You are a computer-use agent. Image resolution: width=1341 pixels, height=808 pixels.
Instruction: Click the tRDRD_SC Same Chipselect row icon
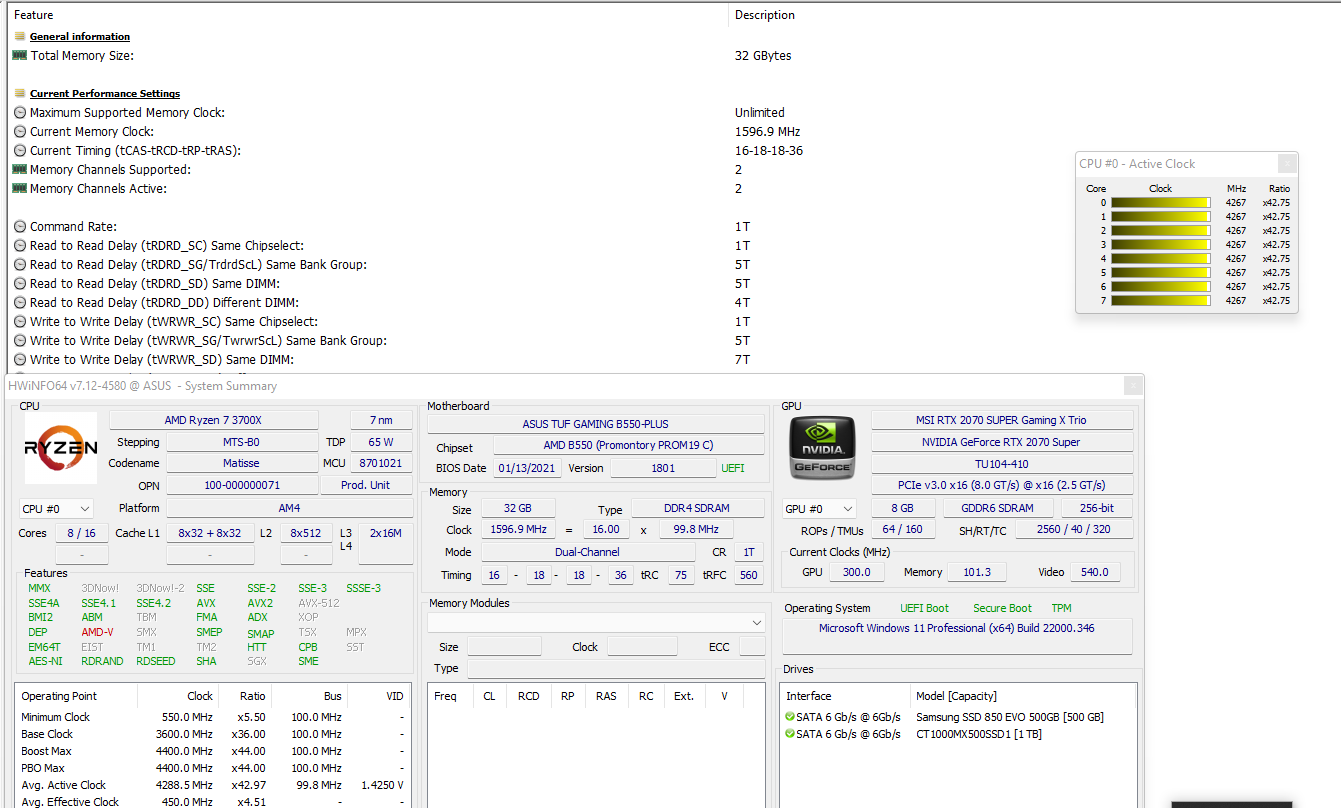coord(19,246)
